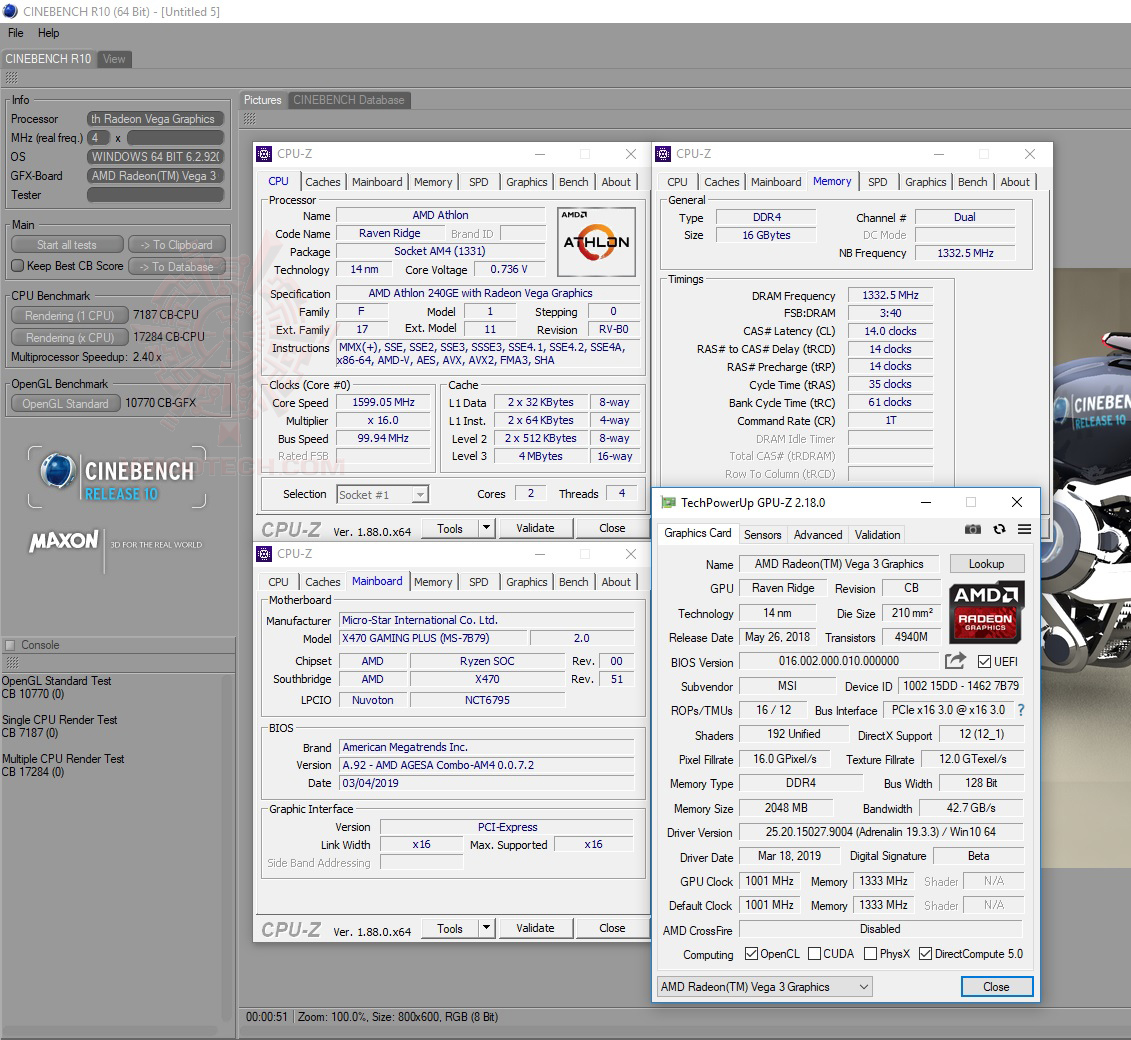1131x1040 pixels.
Task: Click the GPU-Z screenshot camera icon
Action: [972, 530]
